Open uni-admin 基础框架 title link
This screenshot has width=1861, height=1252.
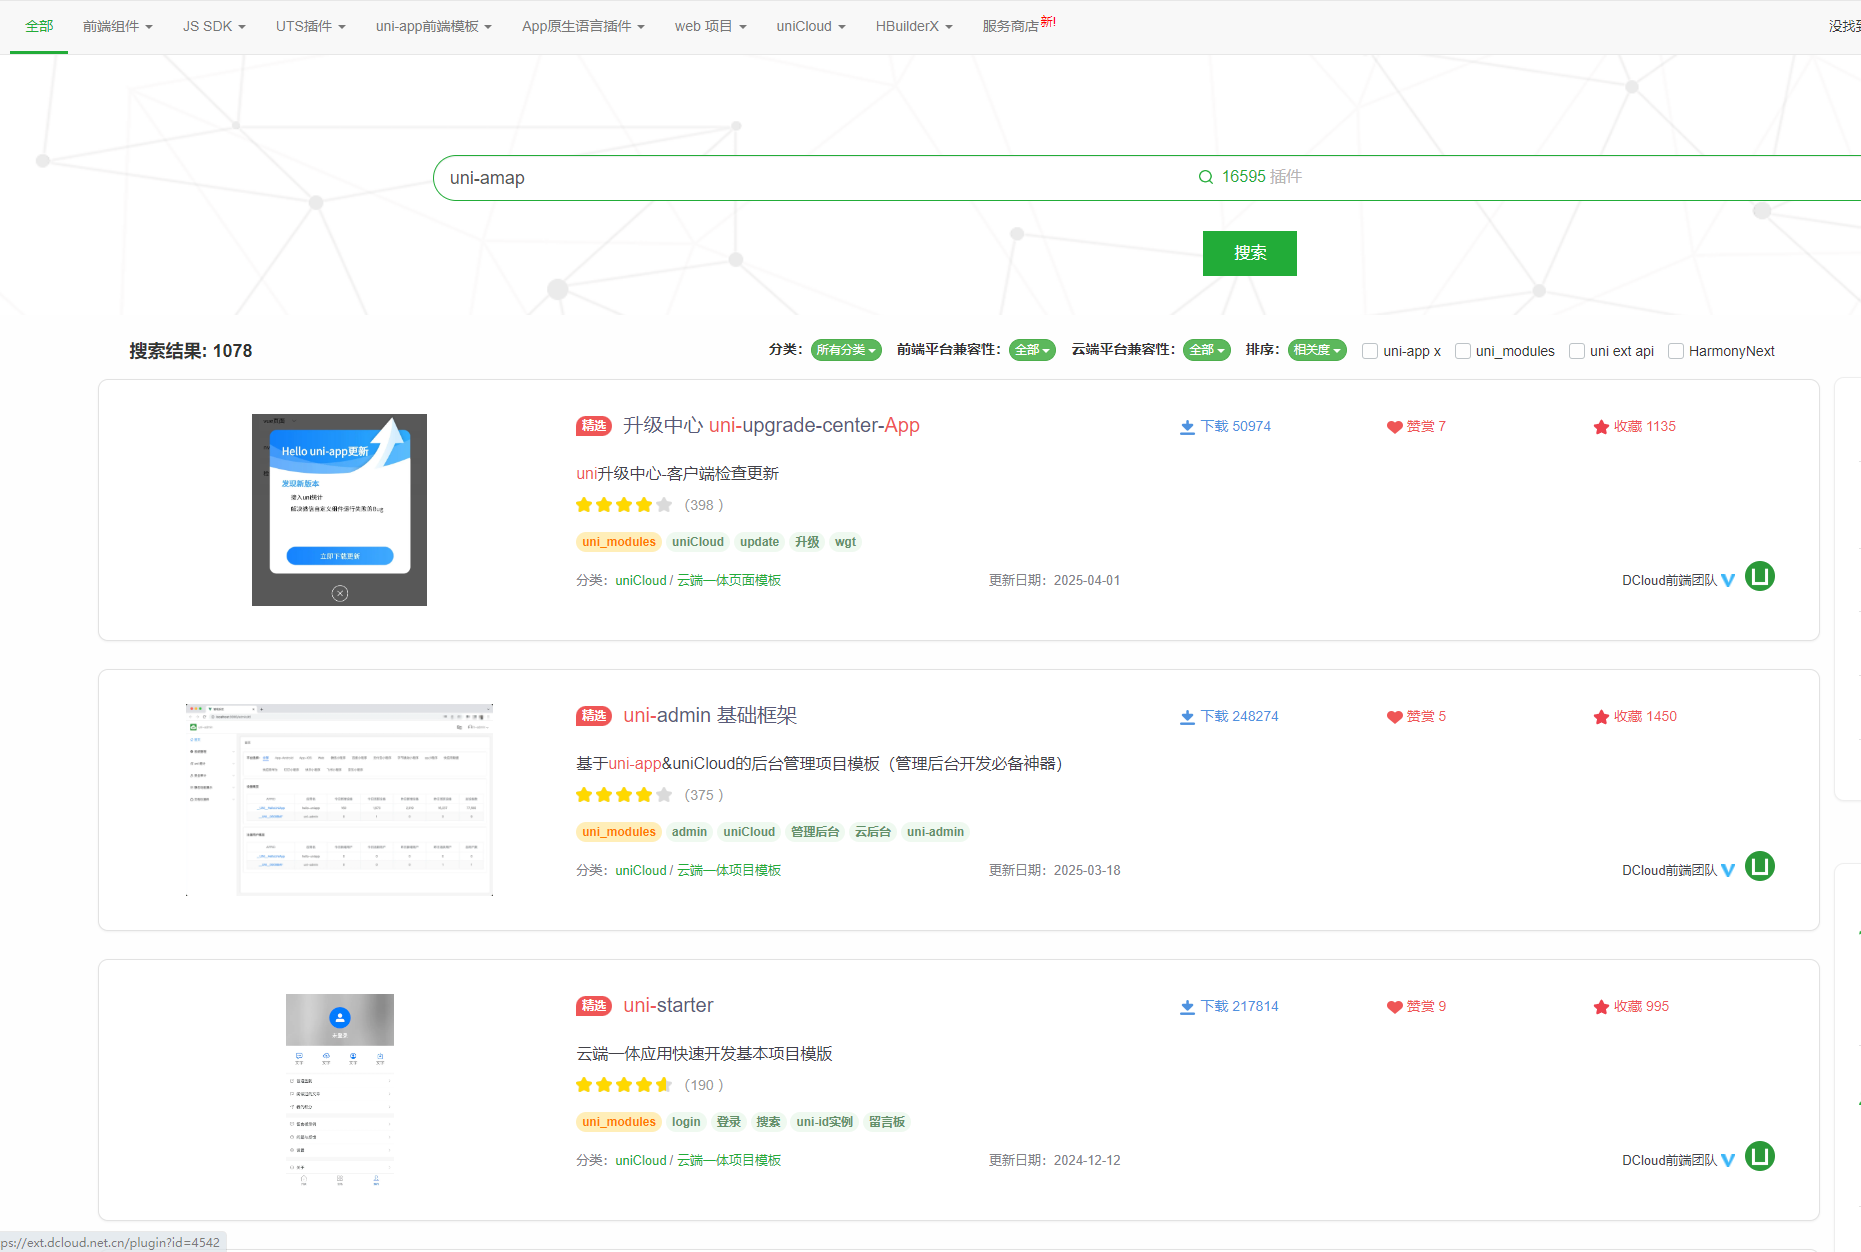[x=710, y=716]
